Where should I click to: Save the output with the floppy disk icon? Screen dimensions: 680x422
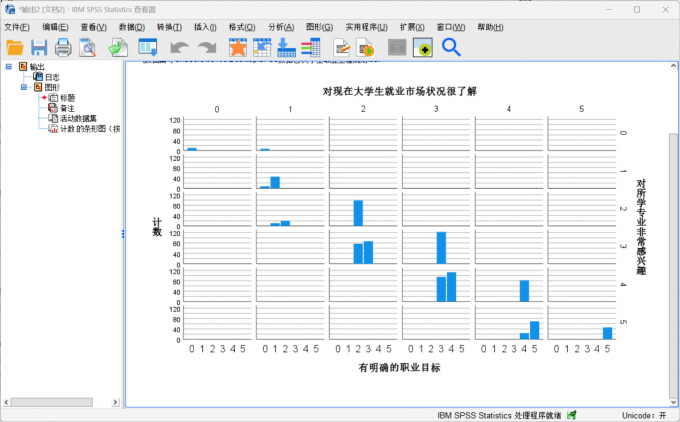pyautogui.click(x=39, y=47)
